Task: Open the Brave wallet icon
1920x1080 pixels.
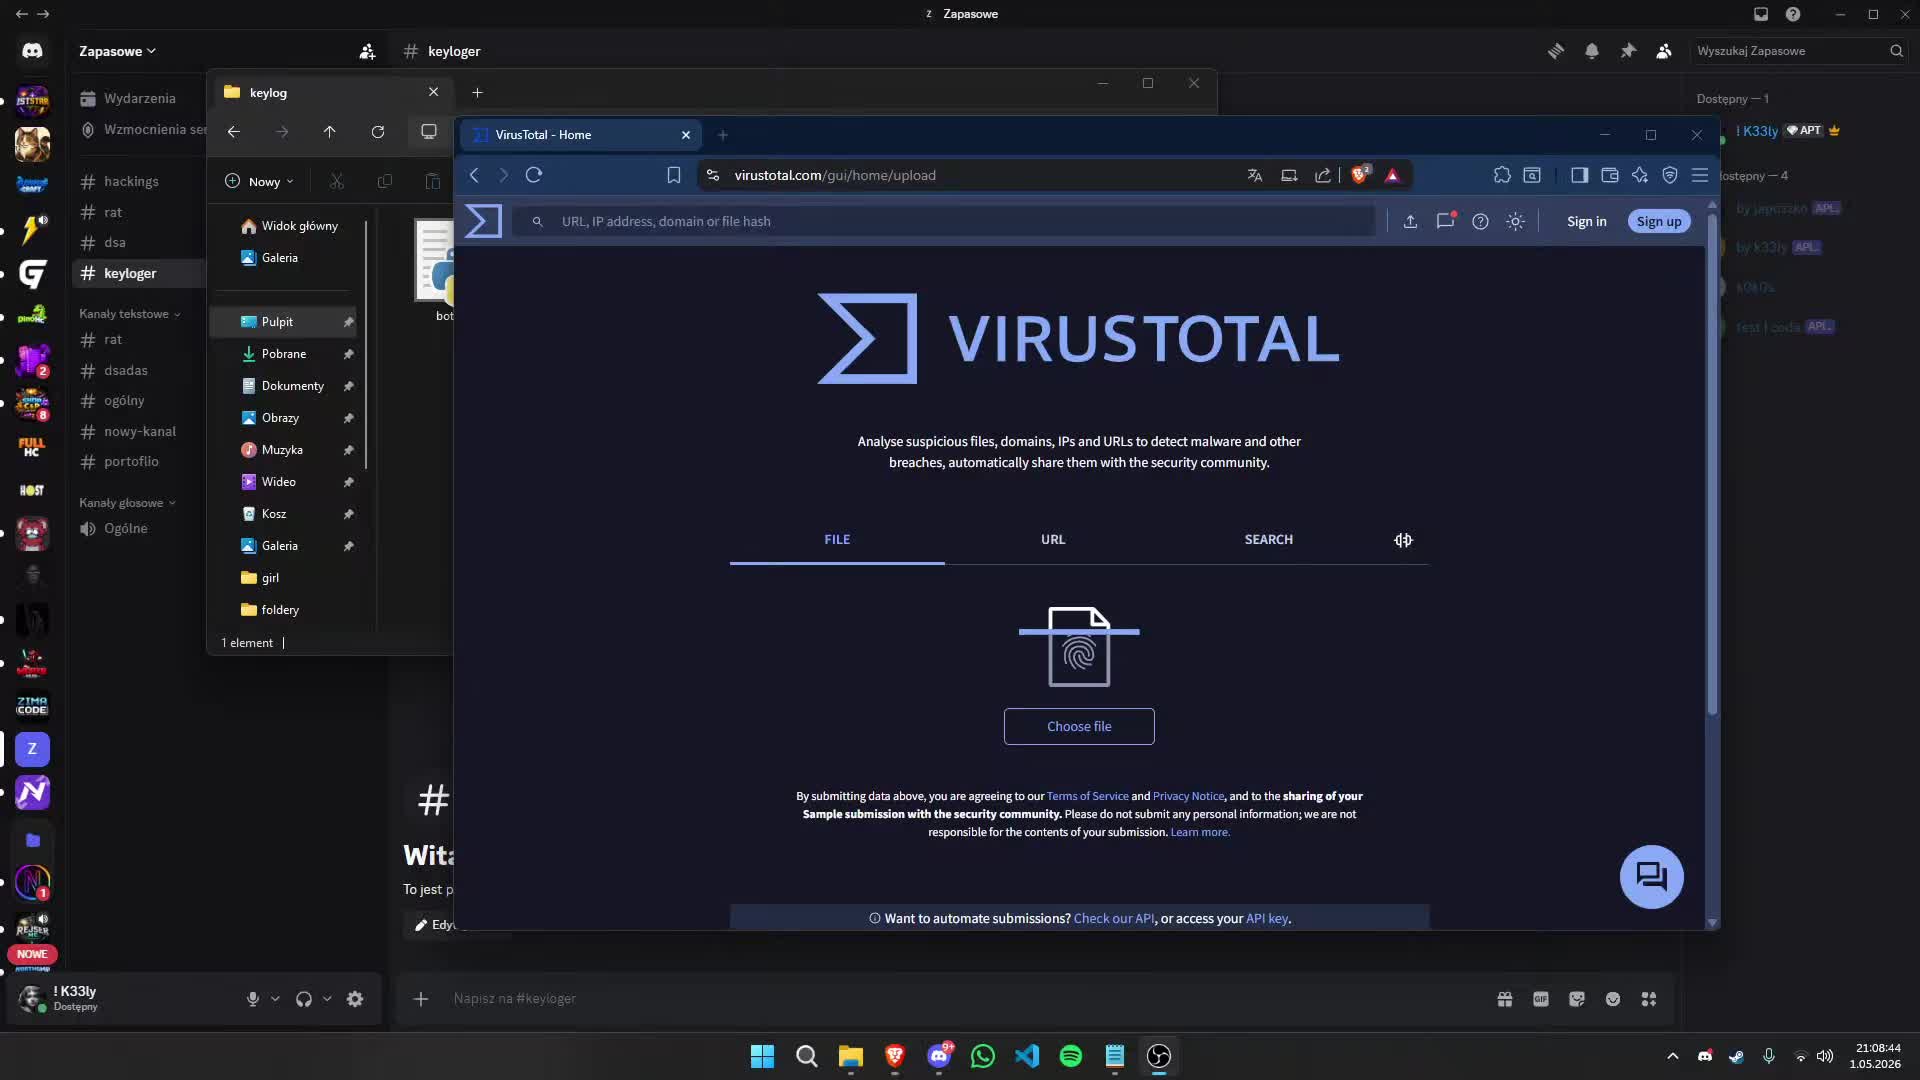Action: (x=1609, y=175)
